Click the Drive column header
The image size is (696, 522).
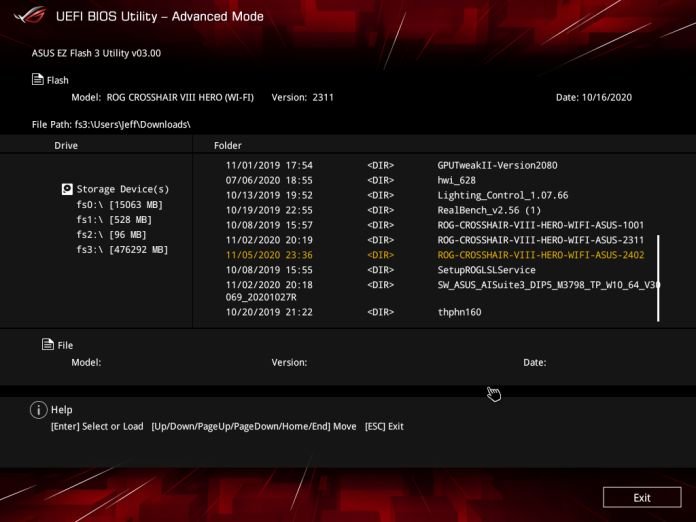click(66, 146)
